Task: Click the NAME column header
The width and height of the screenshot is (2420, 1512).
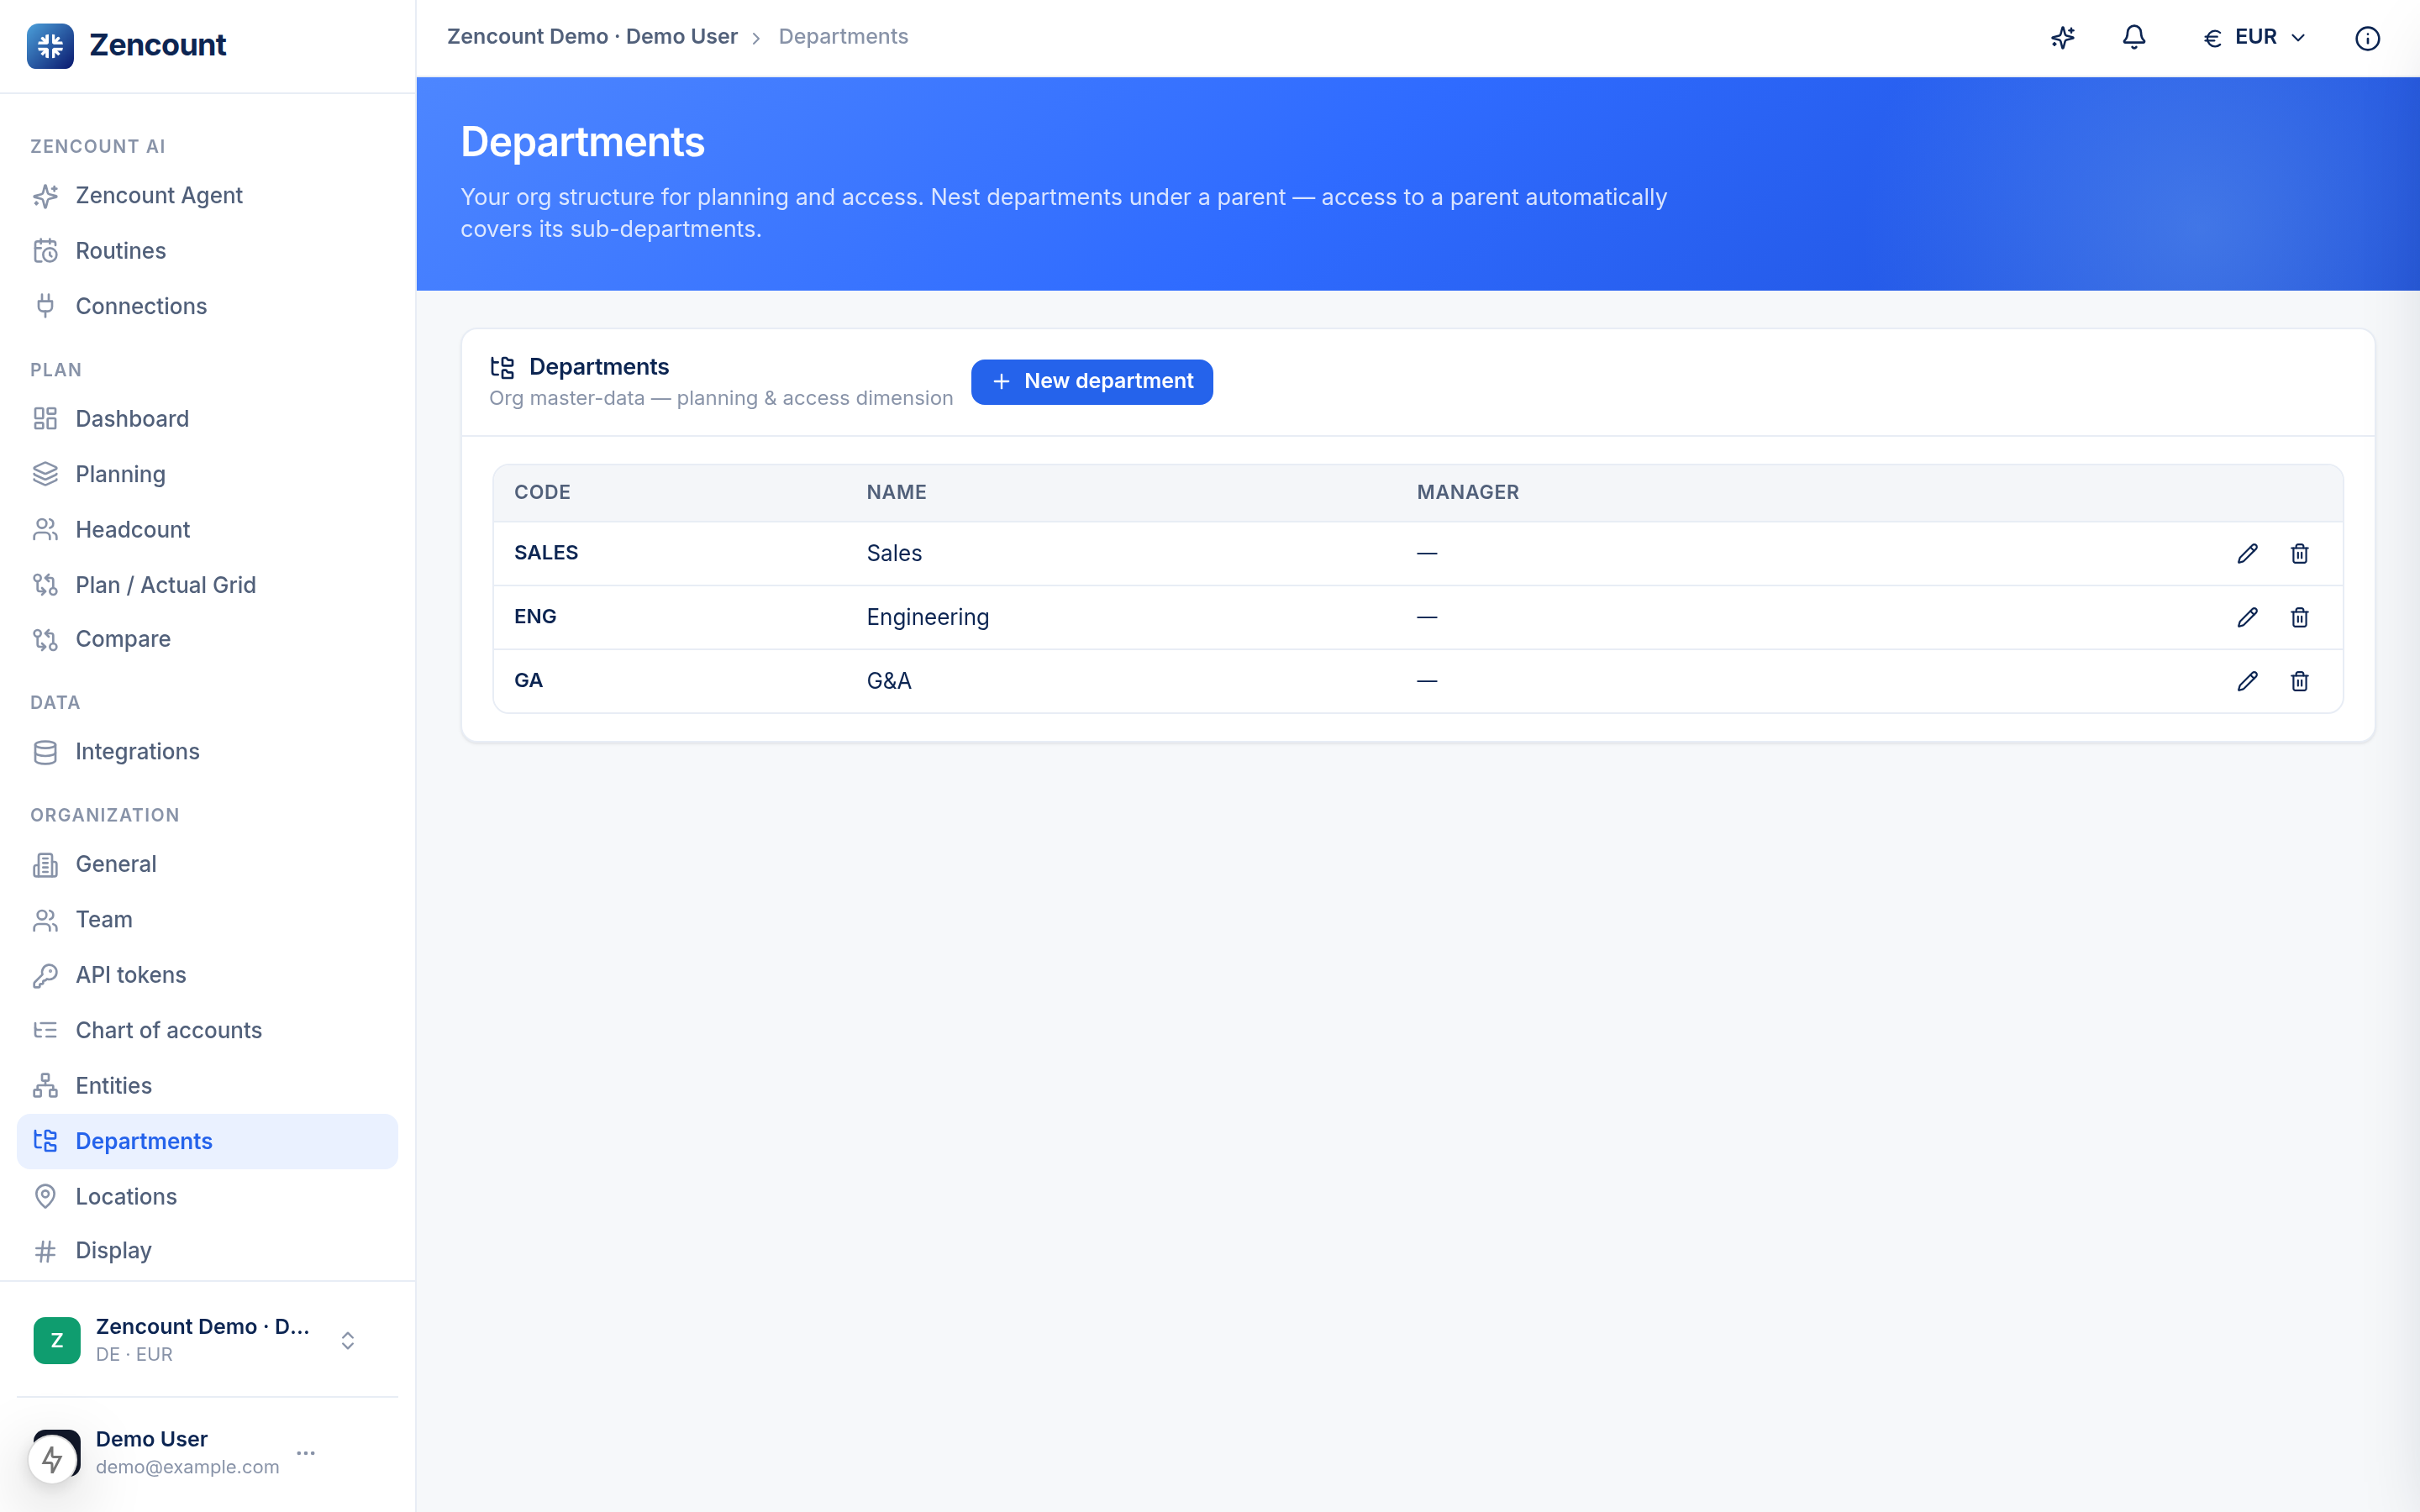Action: (896, 492)
